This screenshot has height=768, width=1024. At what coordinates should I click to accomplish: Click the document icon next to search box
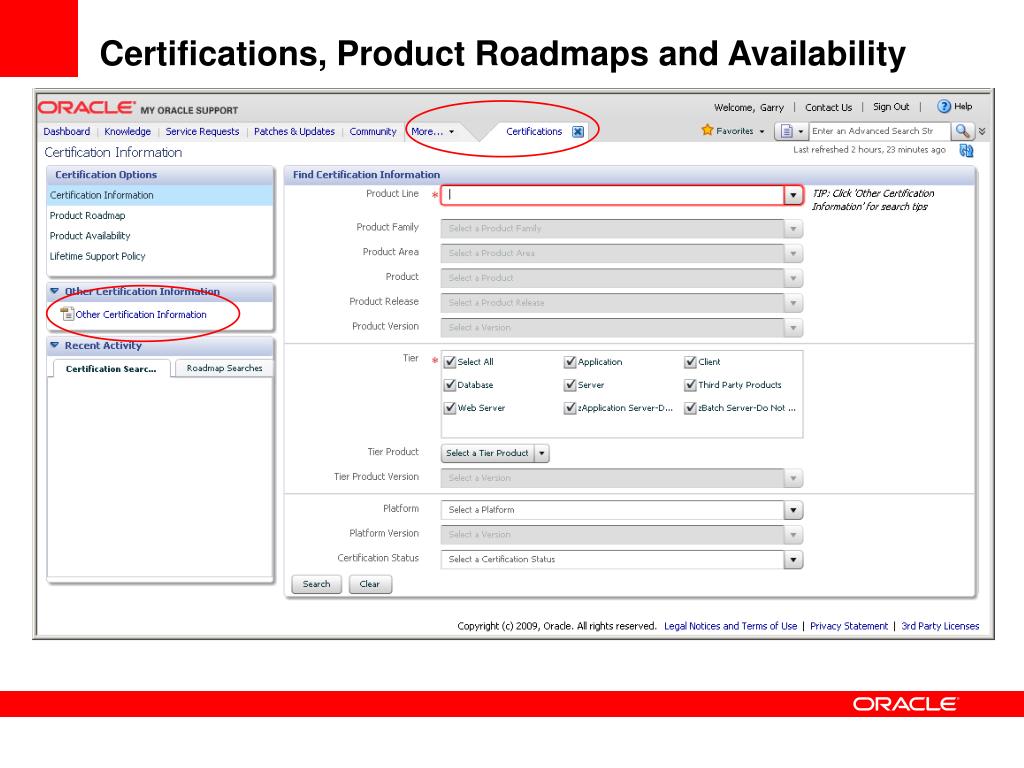787,131
